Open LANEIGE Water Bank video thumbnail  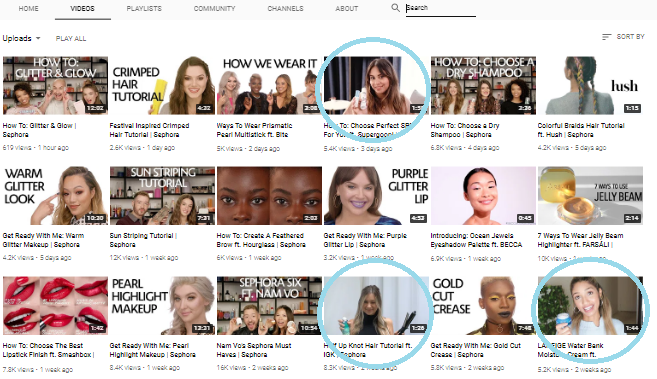point(590,306)
